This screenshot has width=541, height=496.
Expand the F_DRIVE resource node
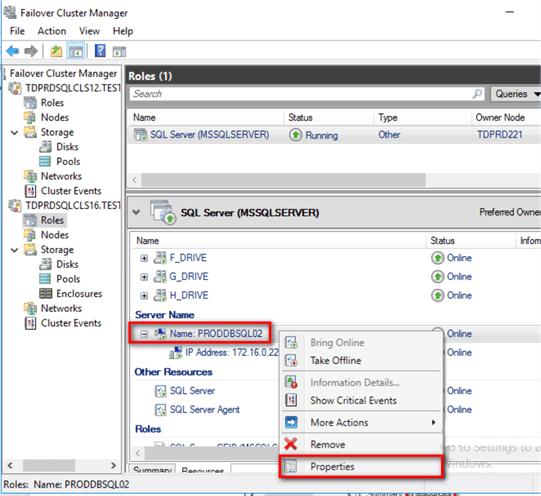[144, 258]
